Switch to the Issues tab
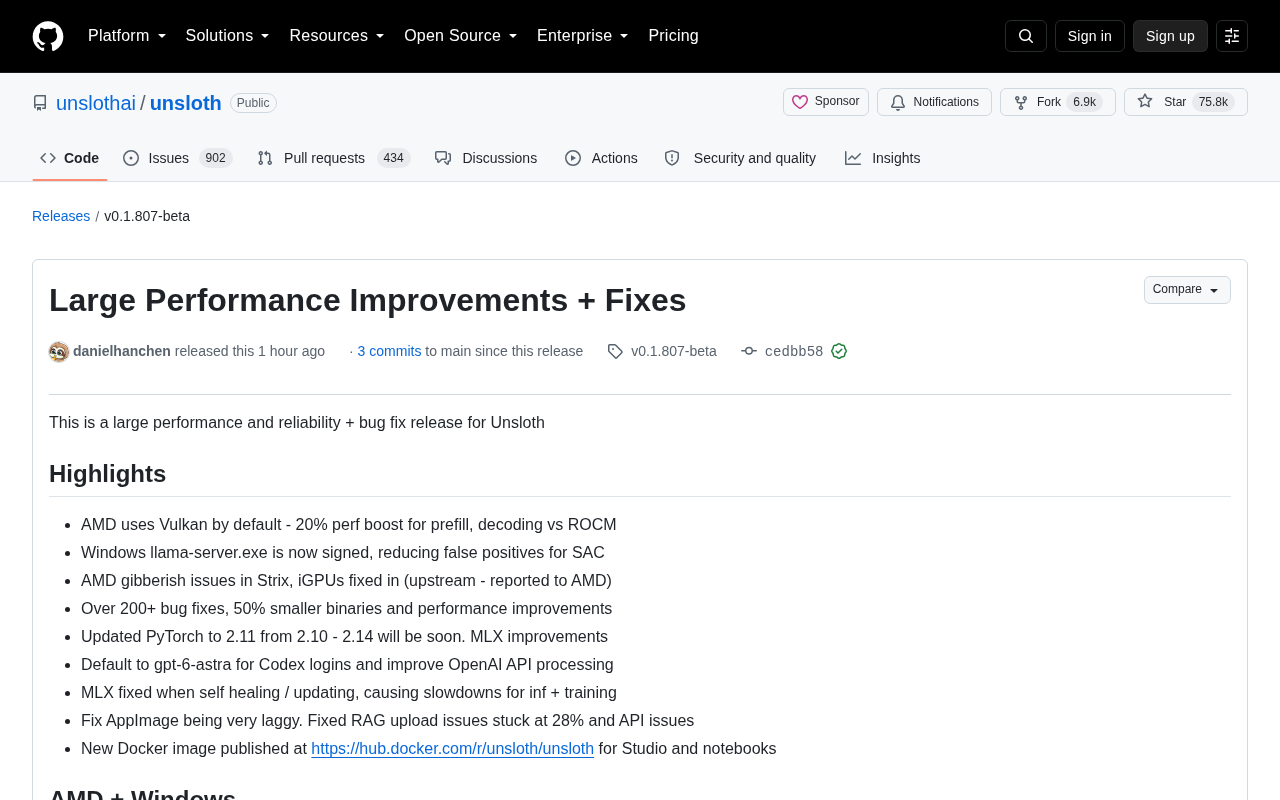The image size is (1280, 800). [177, 158]
